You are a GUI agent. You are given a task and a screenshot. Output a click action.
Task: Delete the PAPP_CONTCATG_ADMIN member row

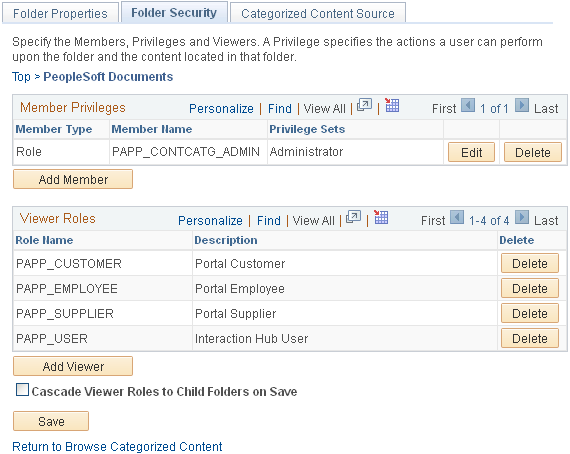tap(533, 152)
